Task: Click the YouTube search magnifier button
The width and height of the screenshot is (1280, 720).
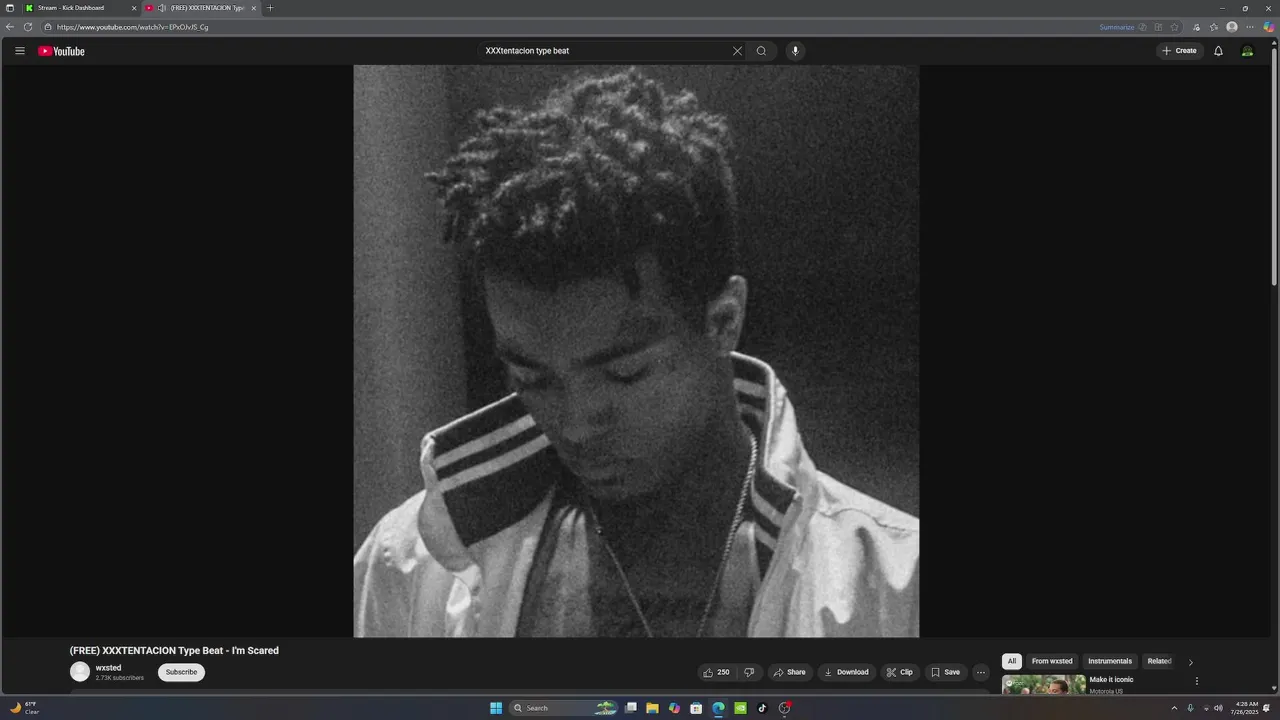Action: 761,51
